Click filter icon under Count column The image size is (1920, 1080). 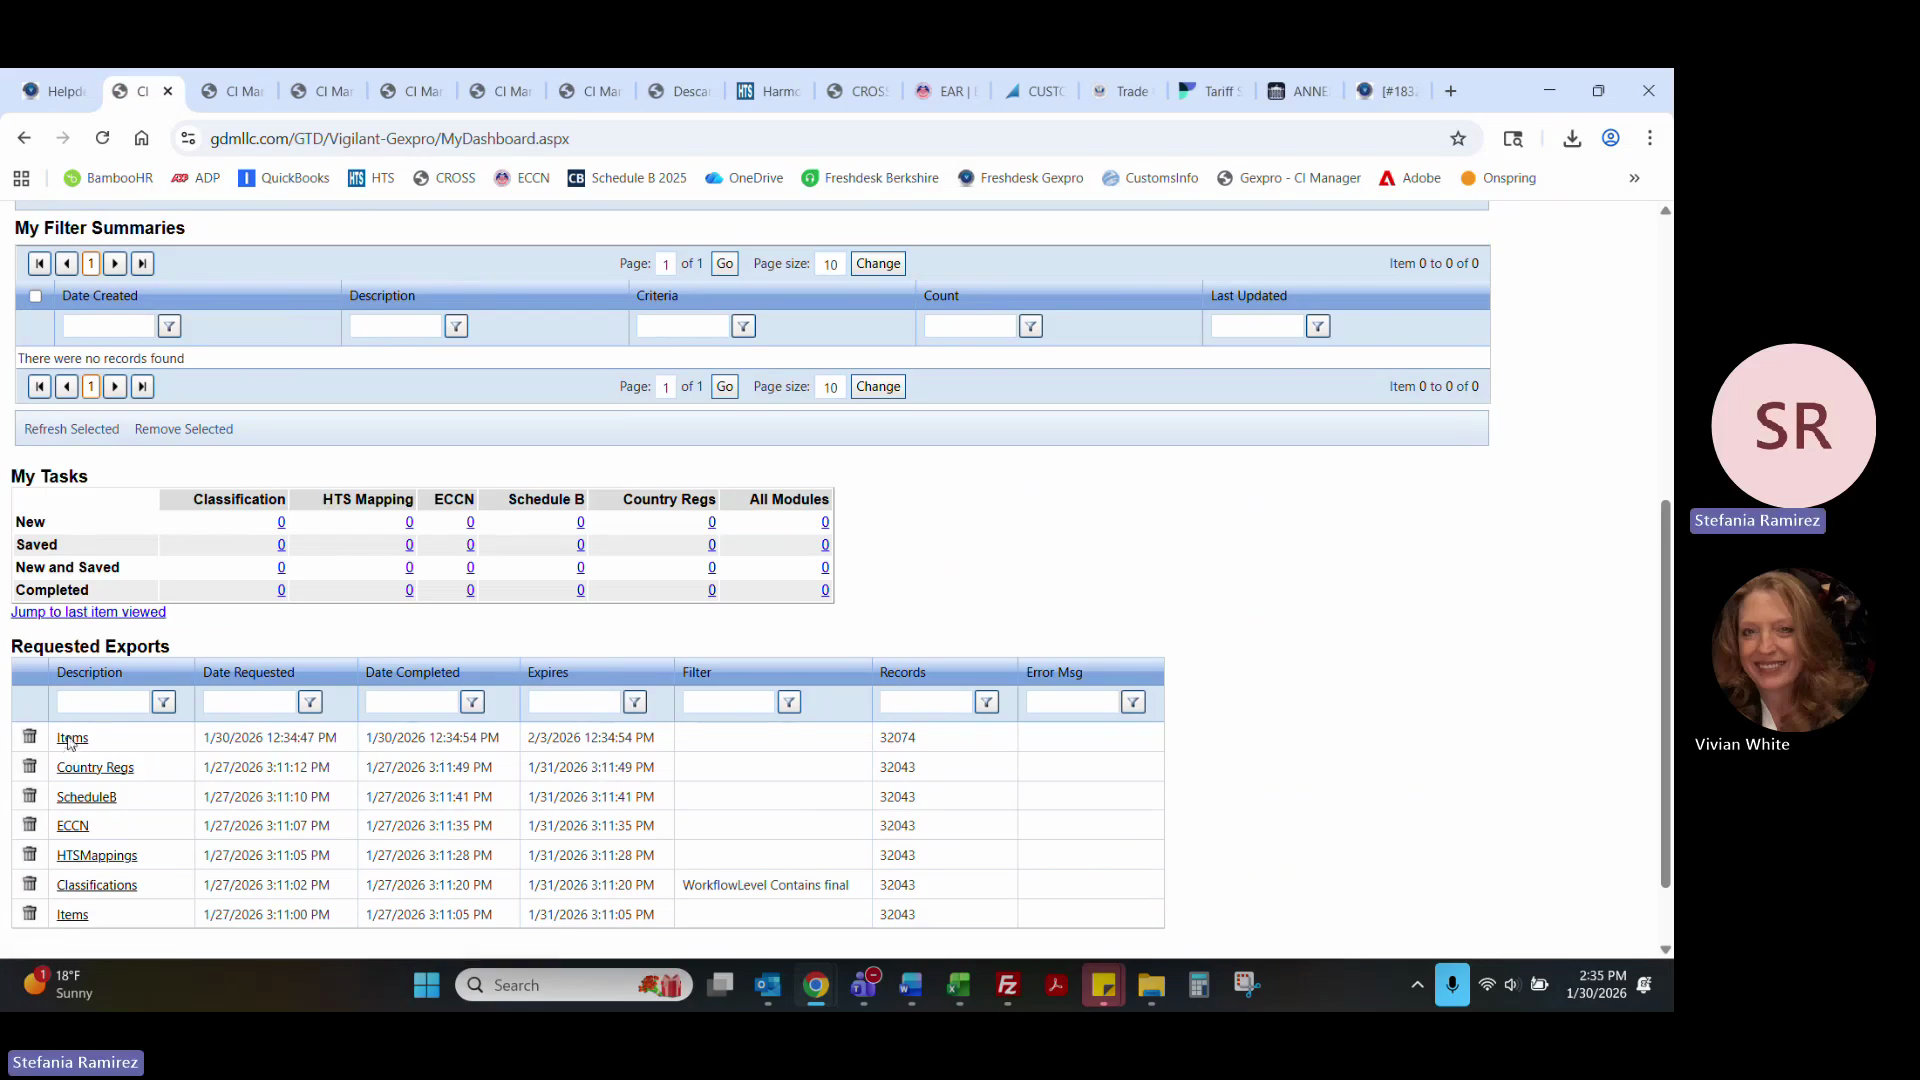[1030, 326]
